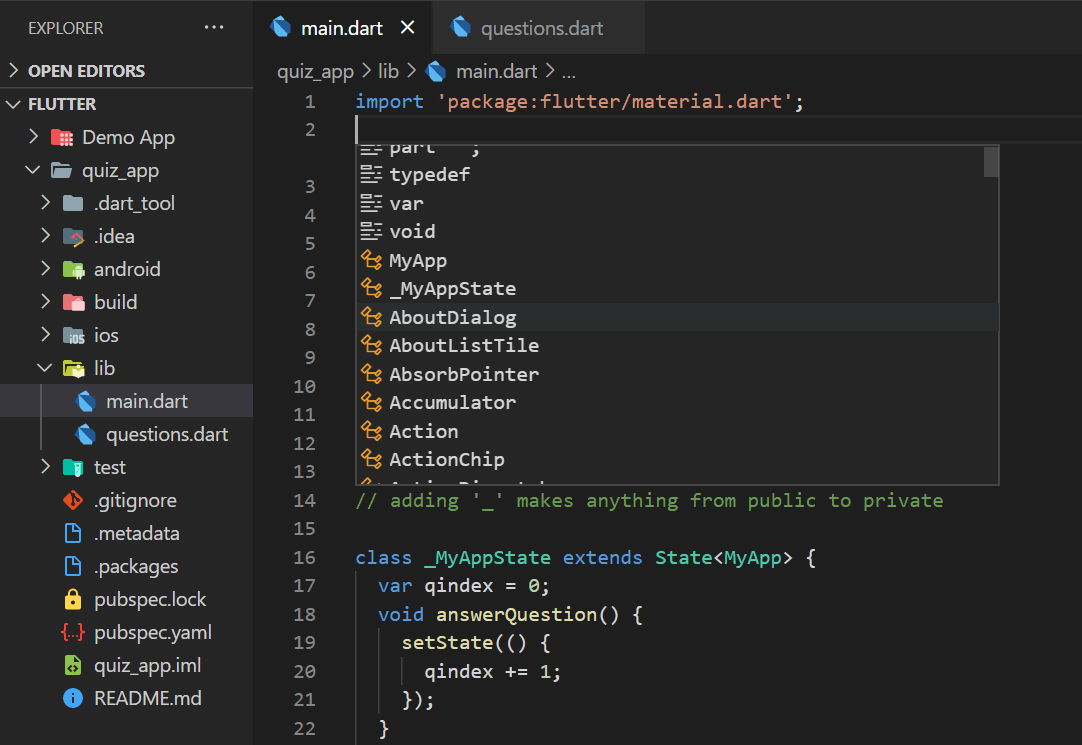Click the braces icon next to pubspec.yaml

tap(73, 632)
